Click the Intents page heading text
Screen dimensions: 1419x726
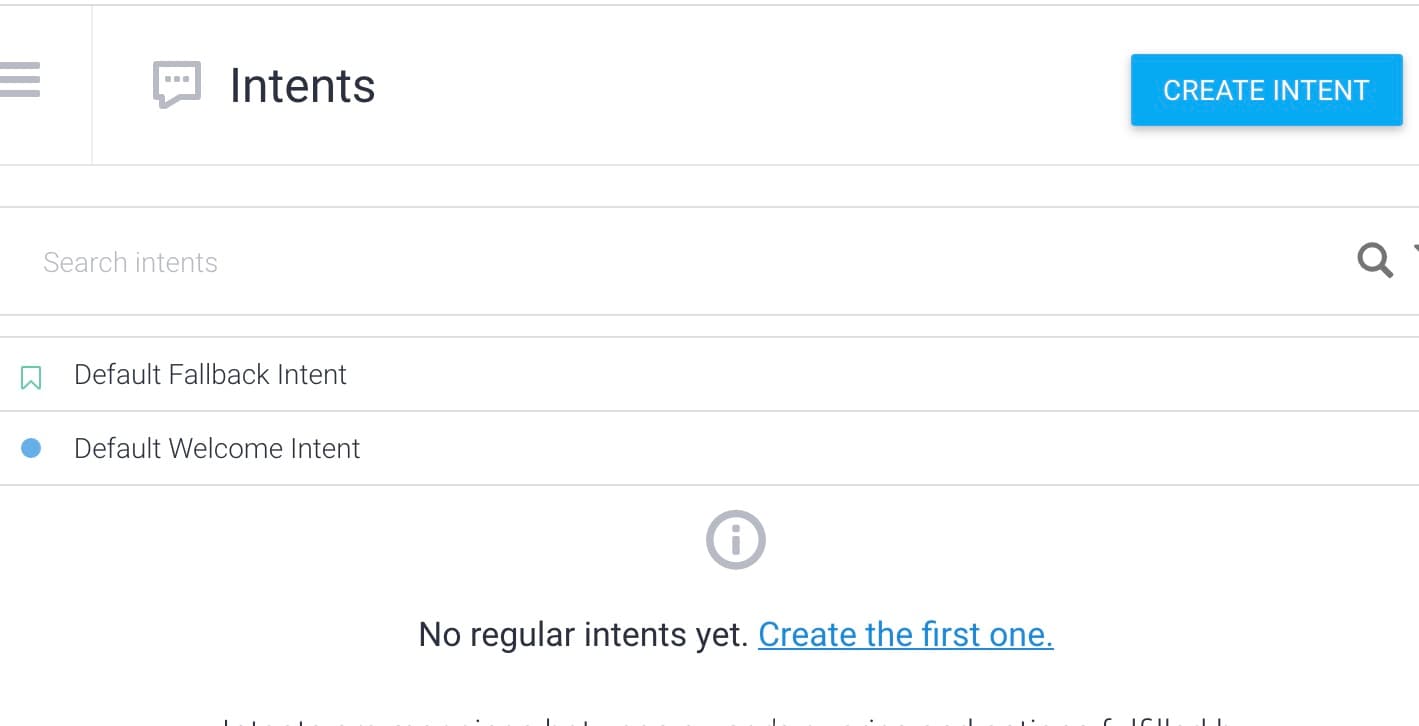click(303, 86)
